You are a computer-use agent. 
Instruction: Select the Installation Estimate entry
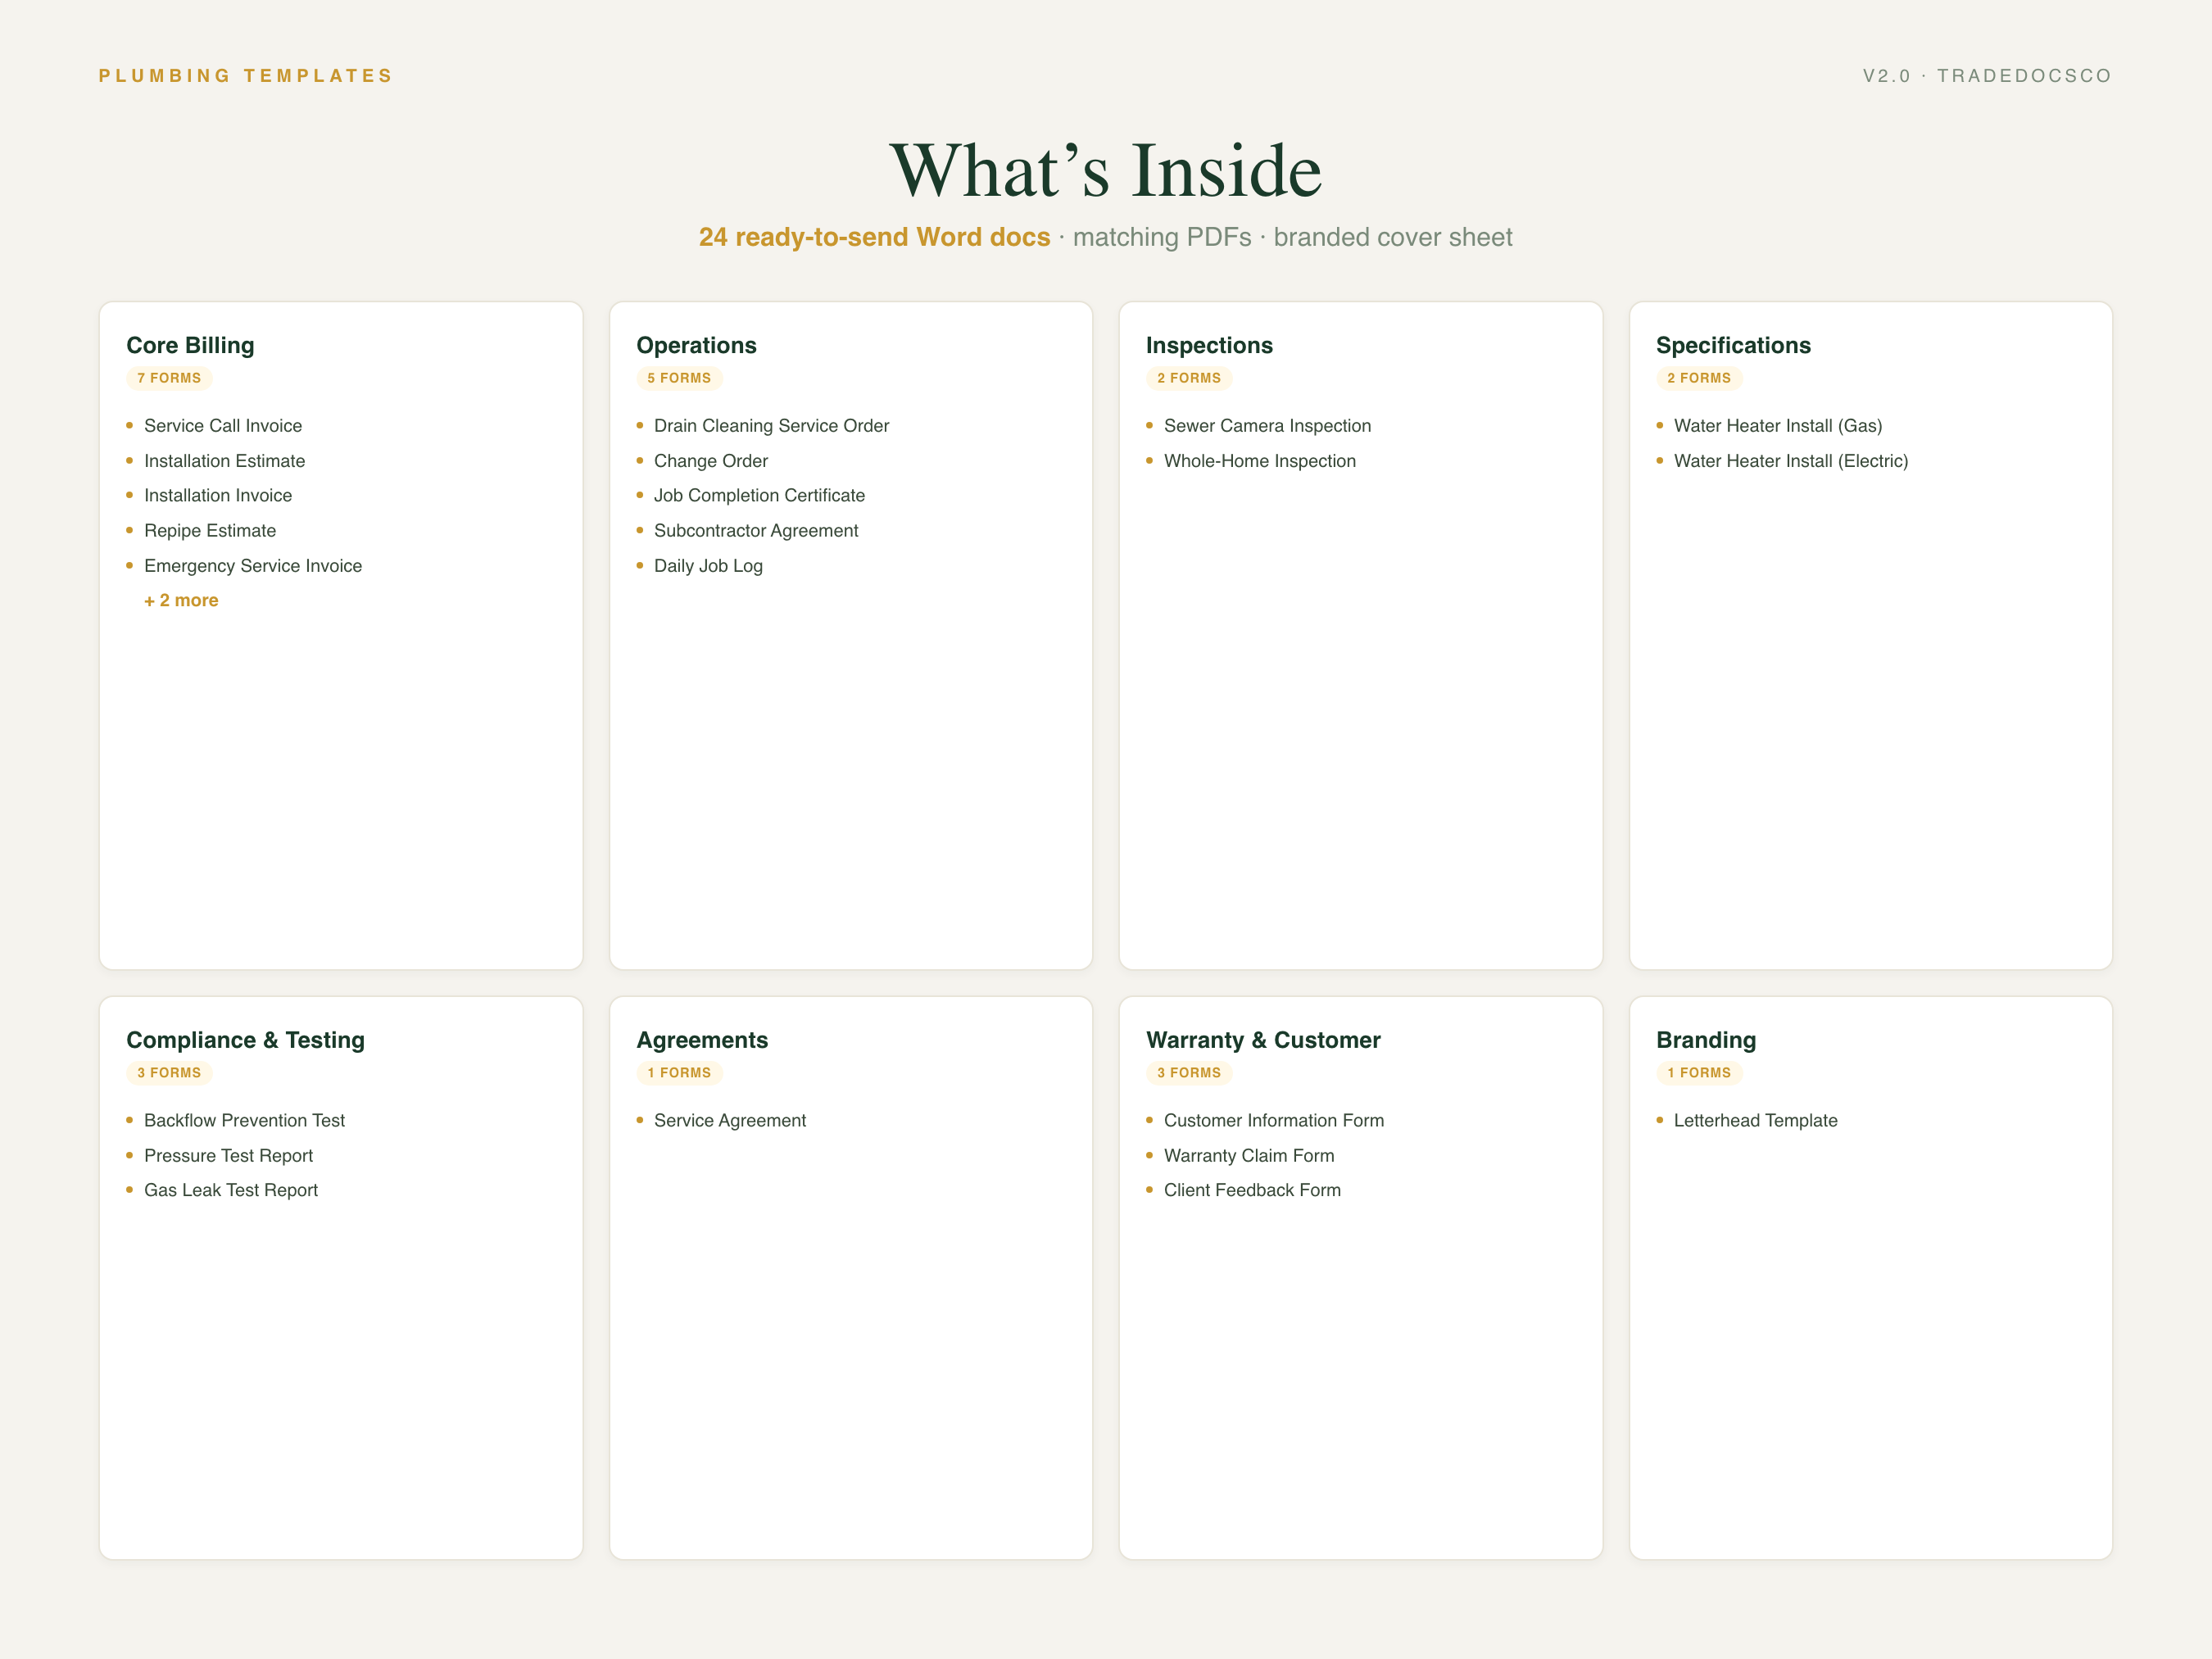coord(224,460)
